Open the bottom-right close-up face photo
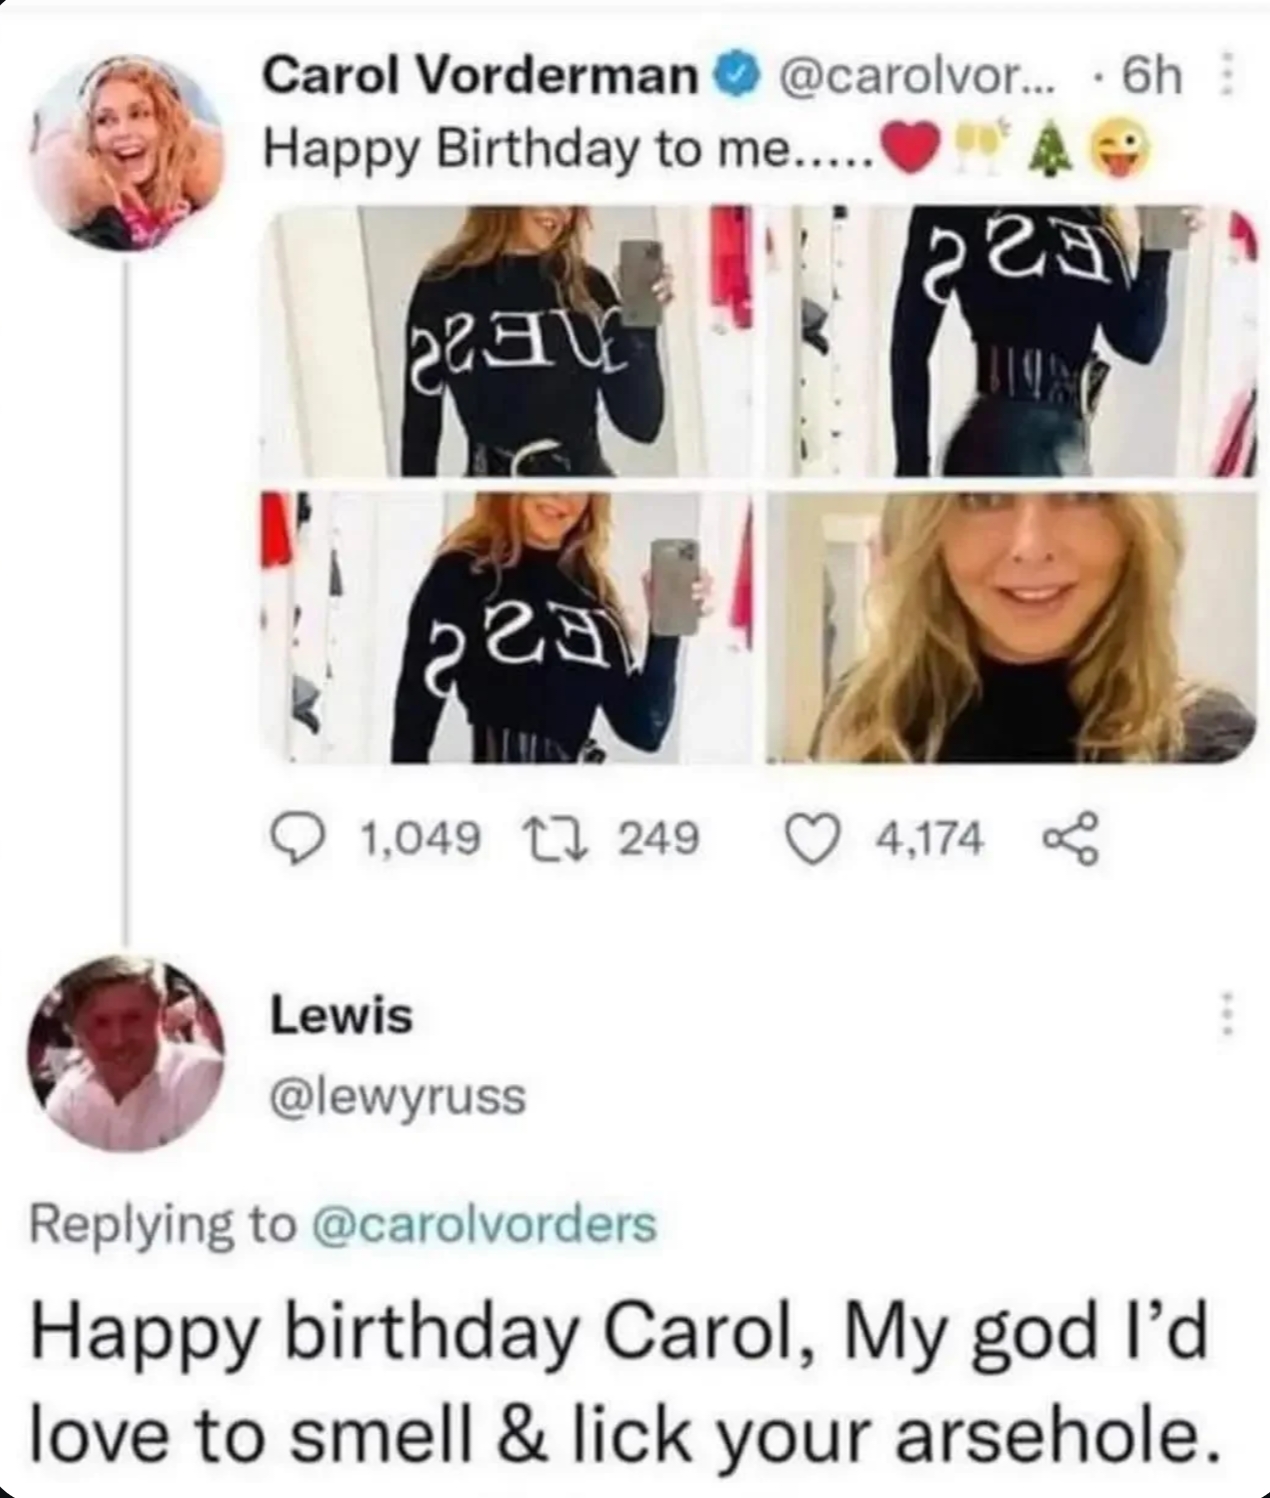Viewport: 1270px width, 1498px height. tap(1012, 627)
